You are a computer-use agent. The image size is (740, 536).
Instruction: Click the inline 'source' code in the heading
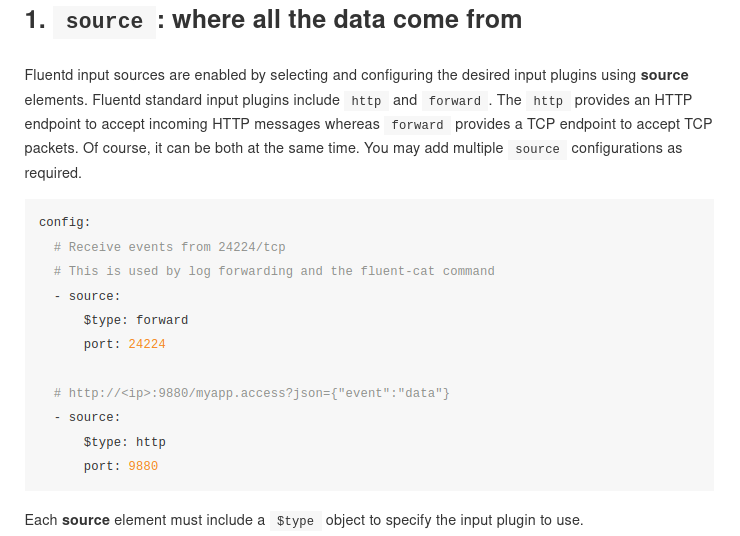(104, 22)
